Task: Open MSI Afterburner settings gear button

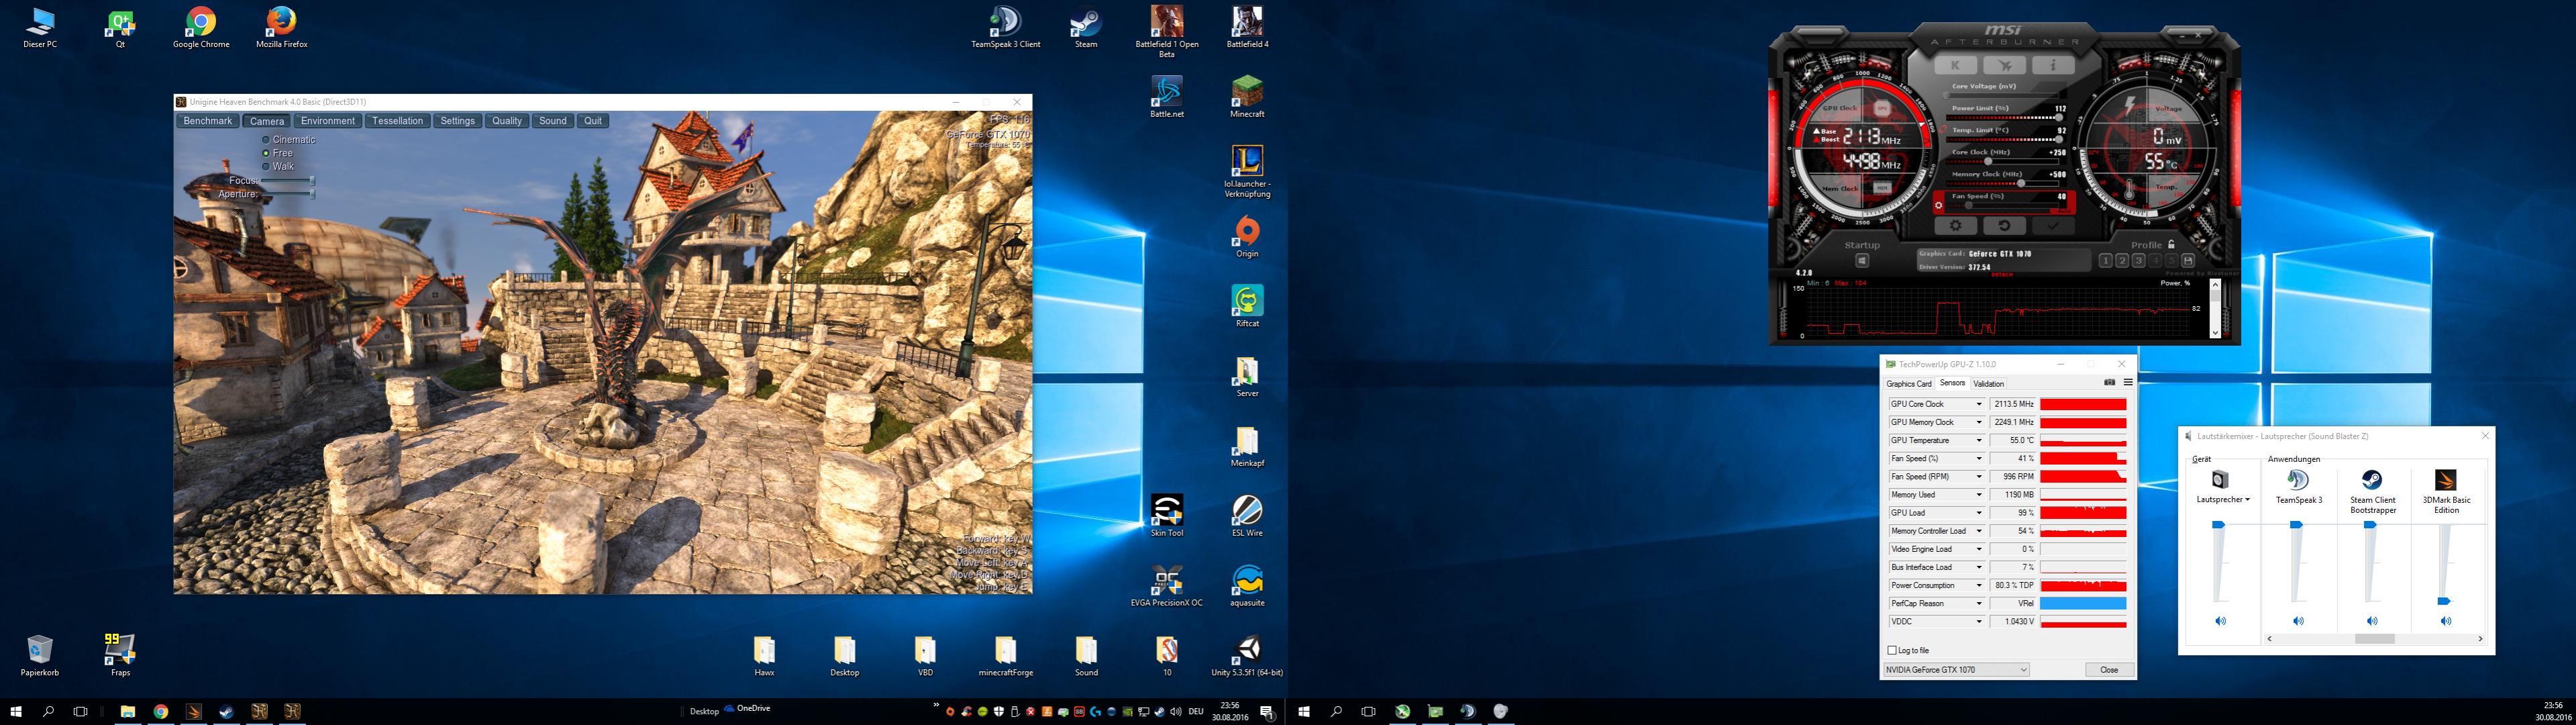Action: 1955,225
